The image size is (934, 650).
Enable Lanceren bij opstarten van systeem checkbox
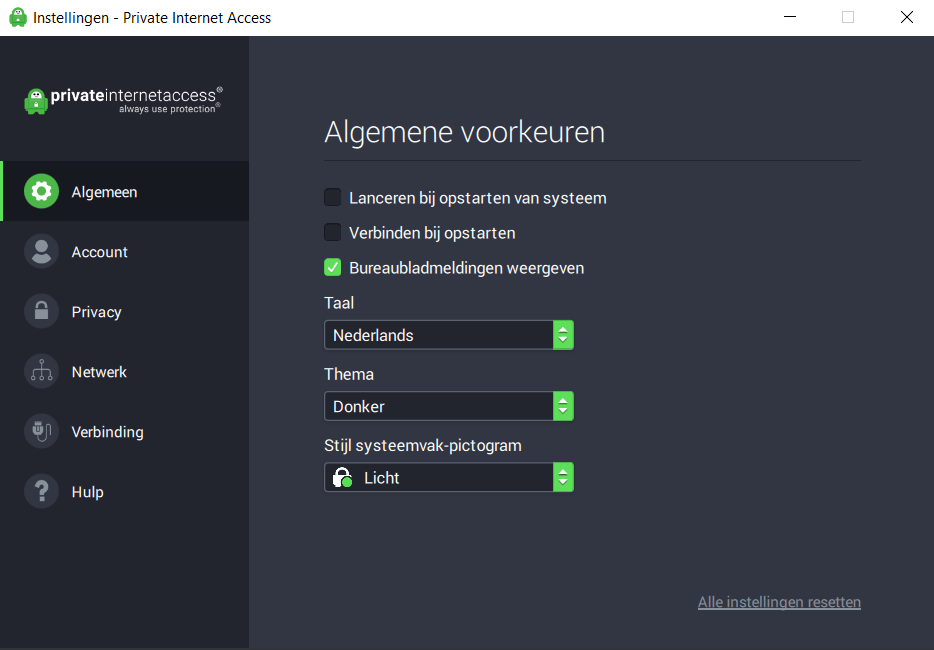pos(332,197)
